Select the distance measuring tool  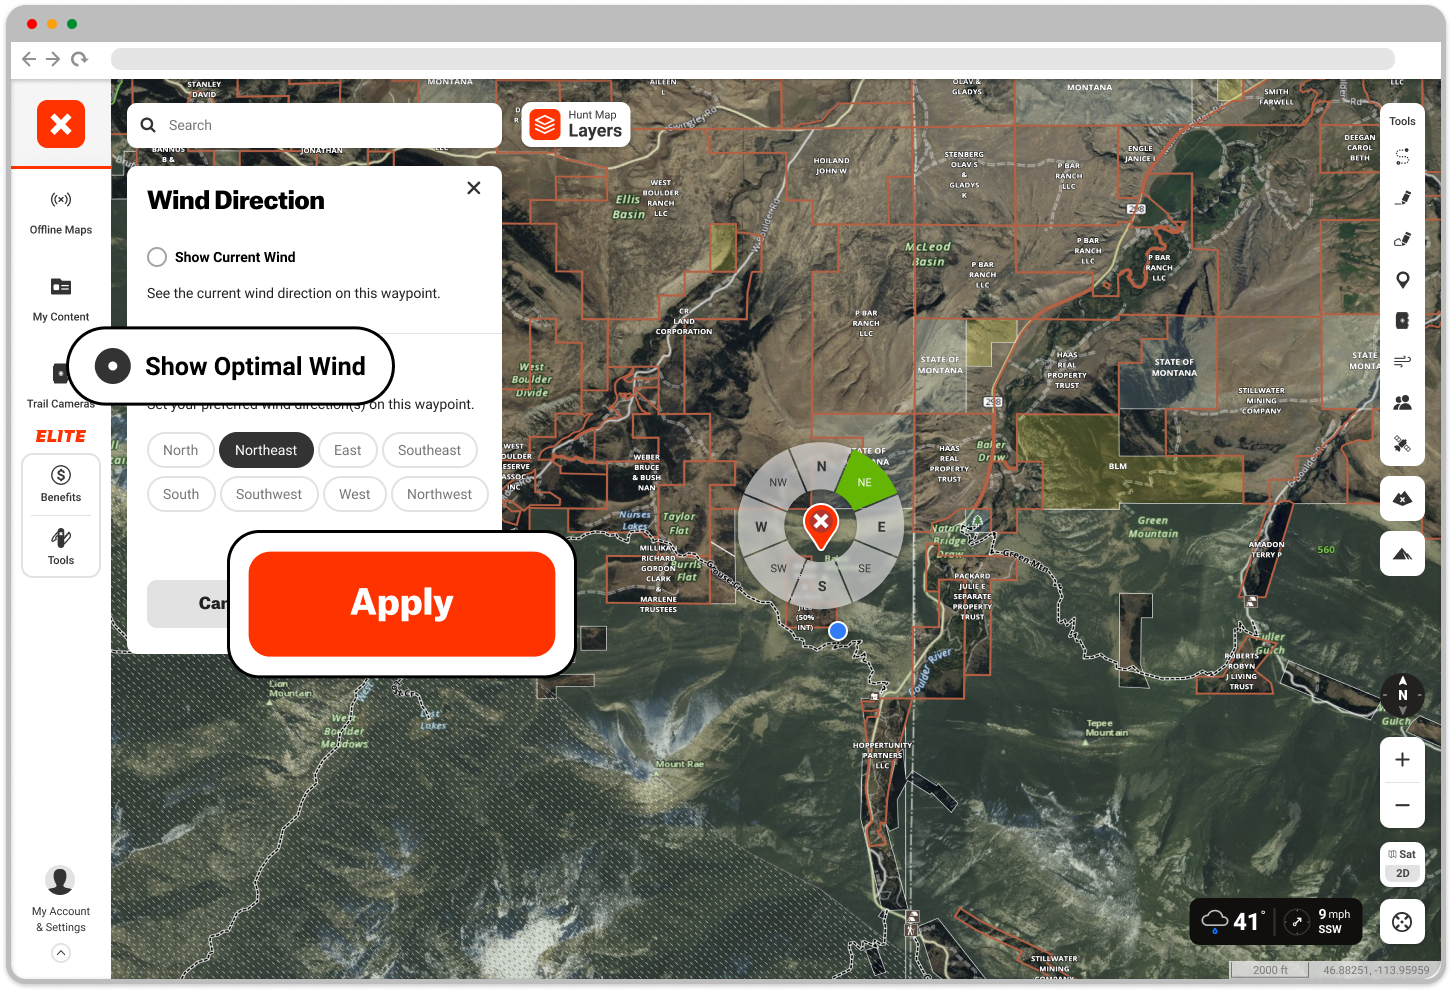pos(1402,157)
